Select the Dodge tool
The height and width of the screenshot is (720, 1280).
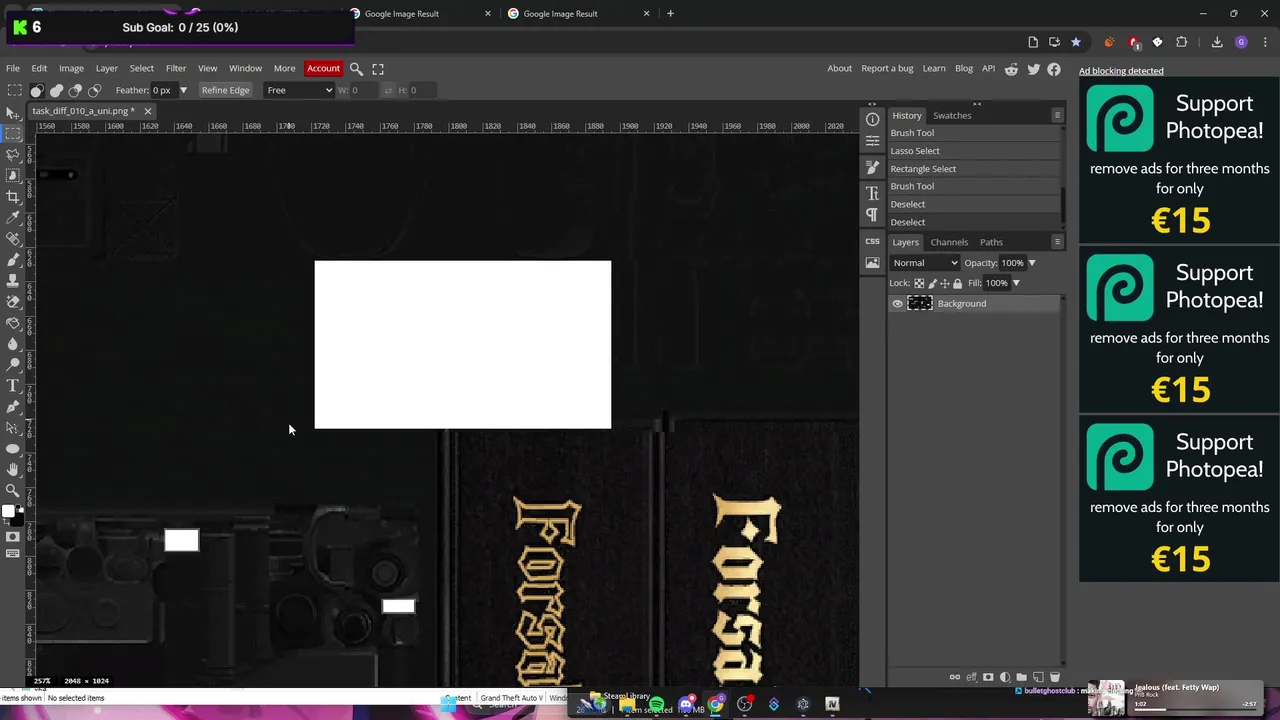(13, 364)
